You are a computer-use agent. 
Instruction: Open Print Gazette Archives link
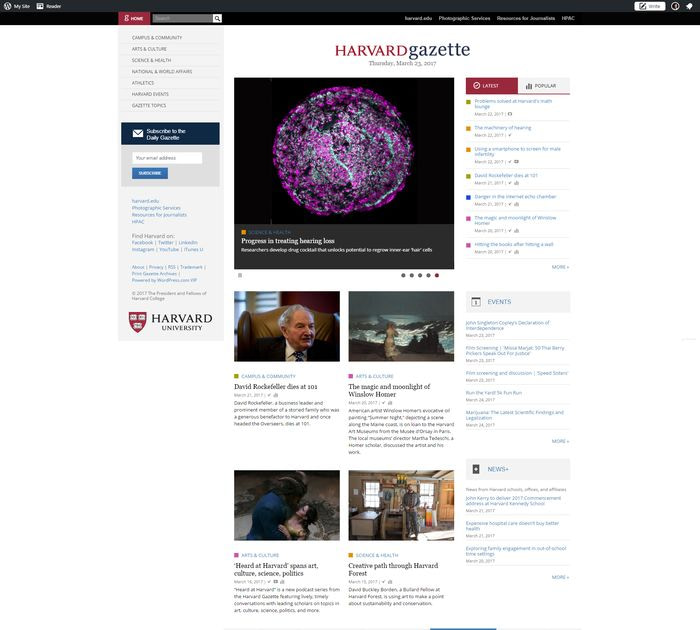tap(154, 274)
